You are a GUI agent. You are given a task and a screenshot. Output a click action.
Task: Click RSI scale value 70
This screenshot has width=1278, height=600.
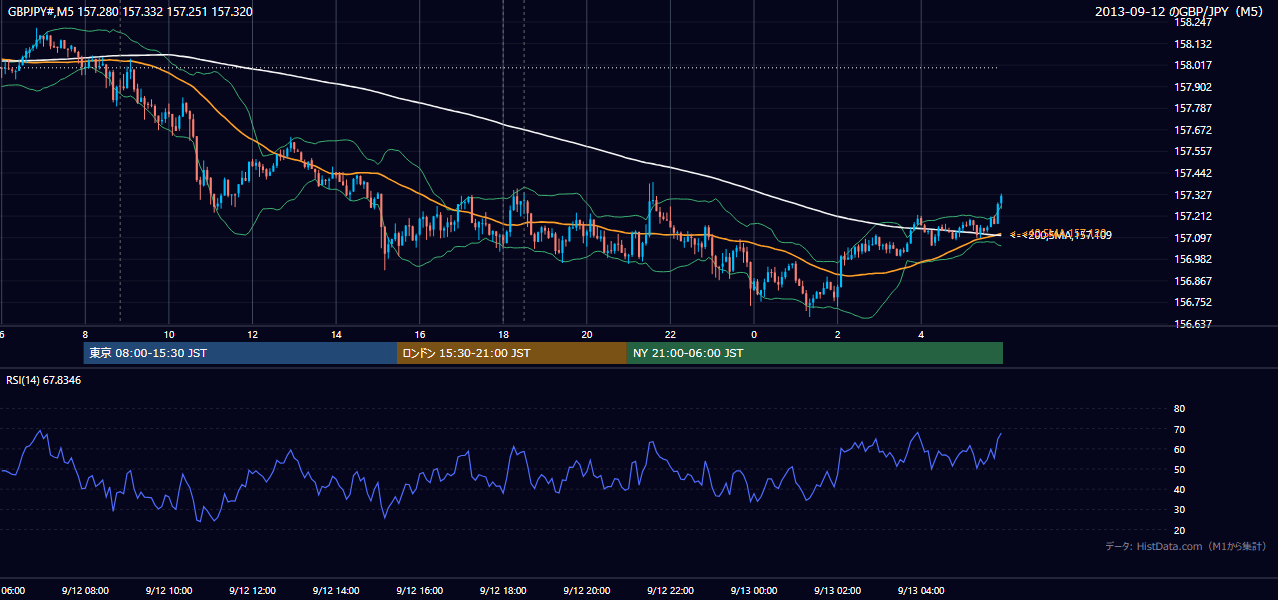pos(1179,429)
